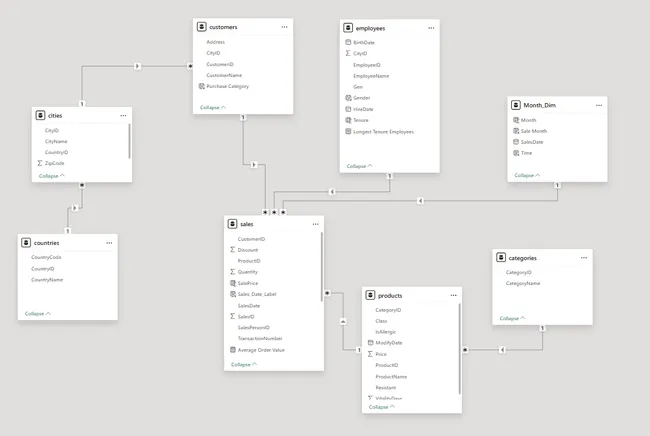Image resolution: width=650 pixels, height=436 pixels.
Task: Collapse the employees table
Action: [x=359, y=166]
